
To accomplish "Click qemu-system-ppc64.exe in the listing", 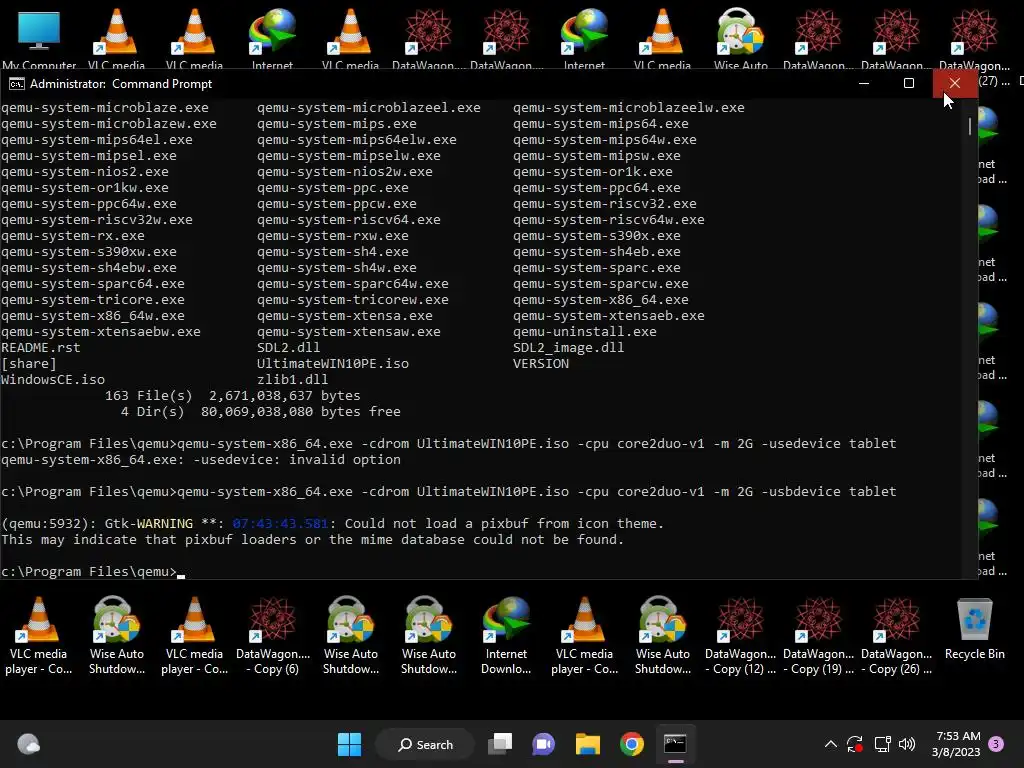I will (x=596, y=187).
